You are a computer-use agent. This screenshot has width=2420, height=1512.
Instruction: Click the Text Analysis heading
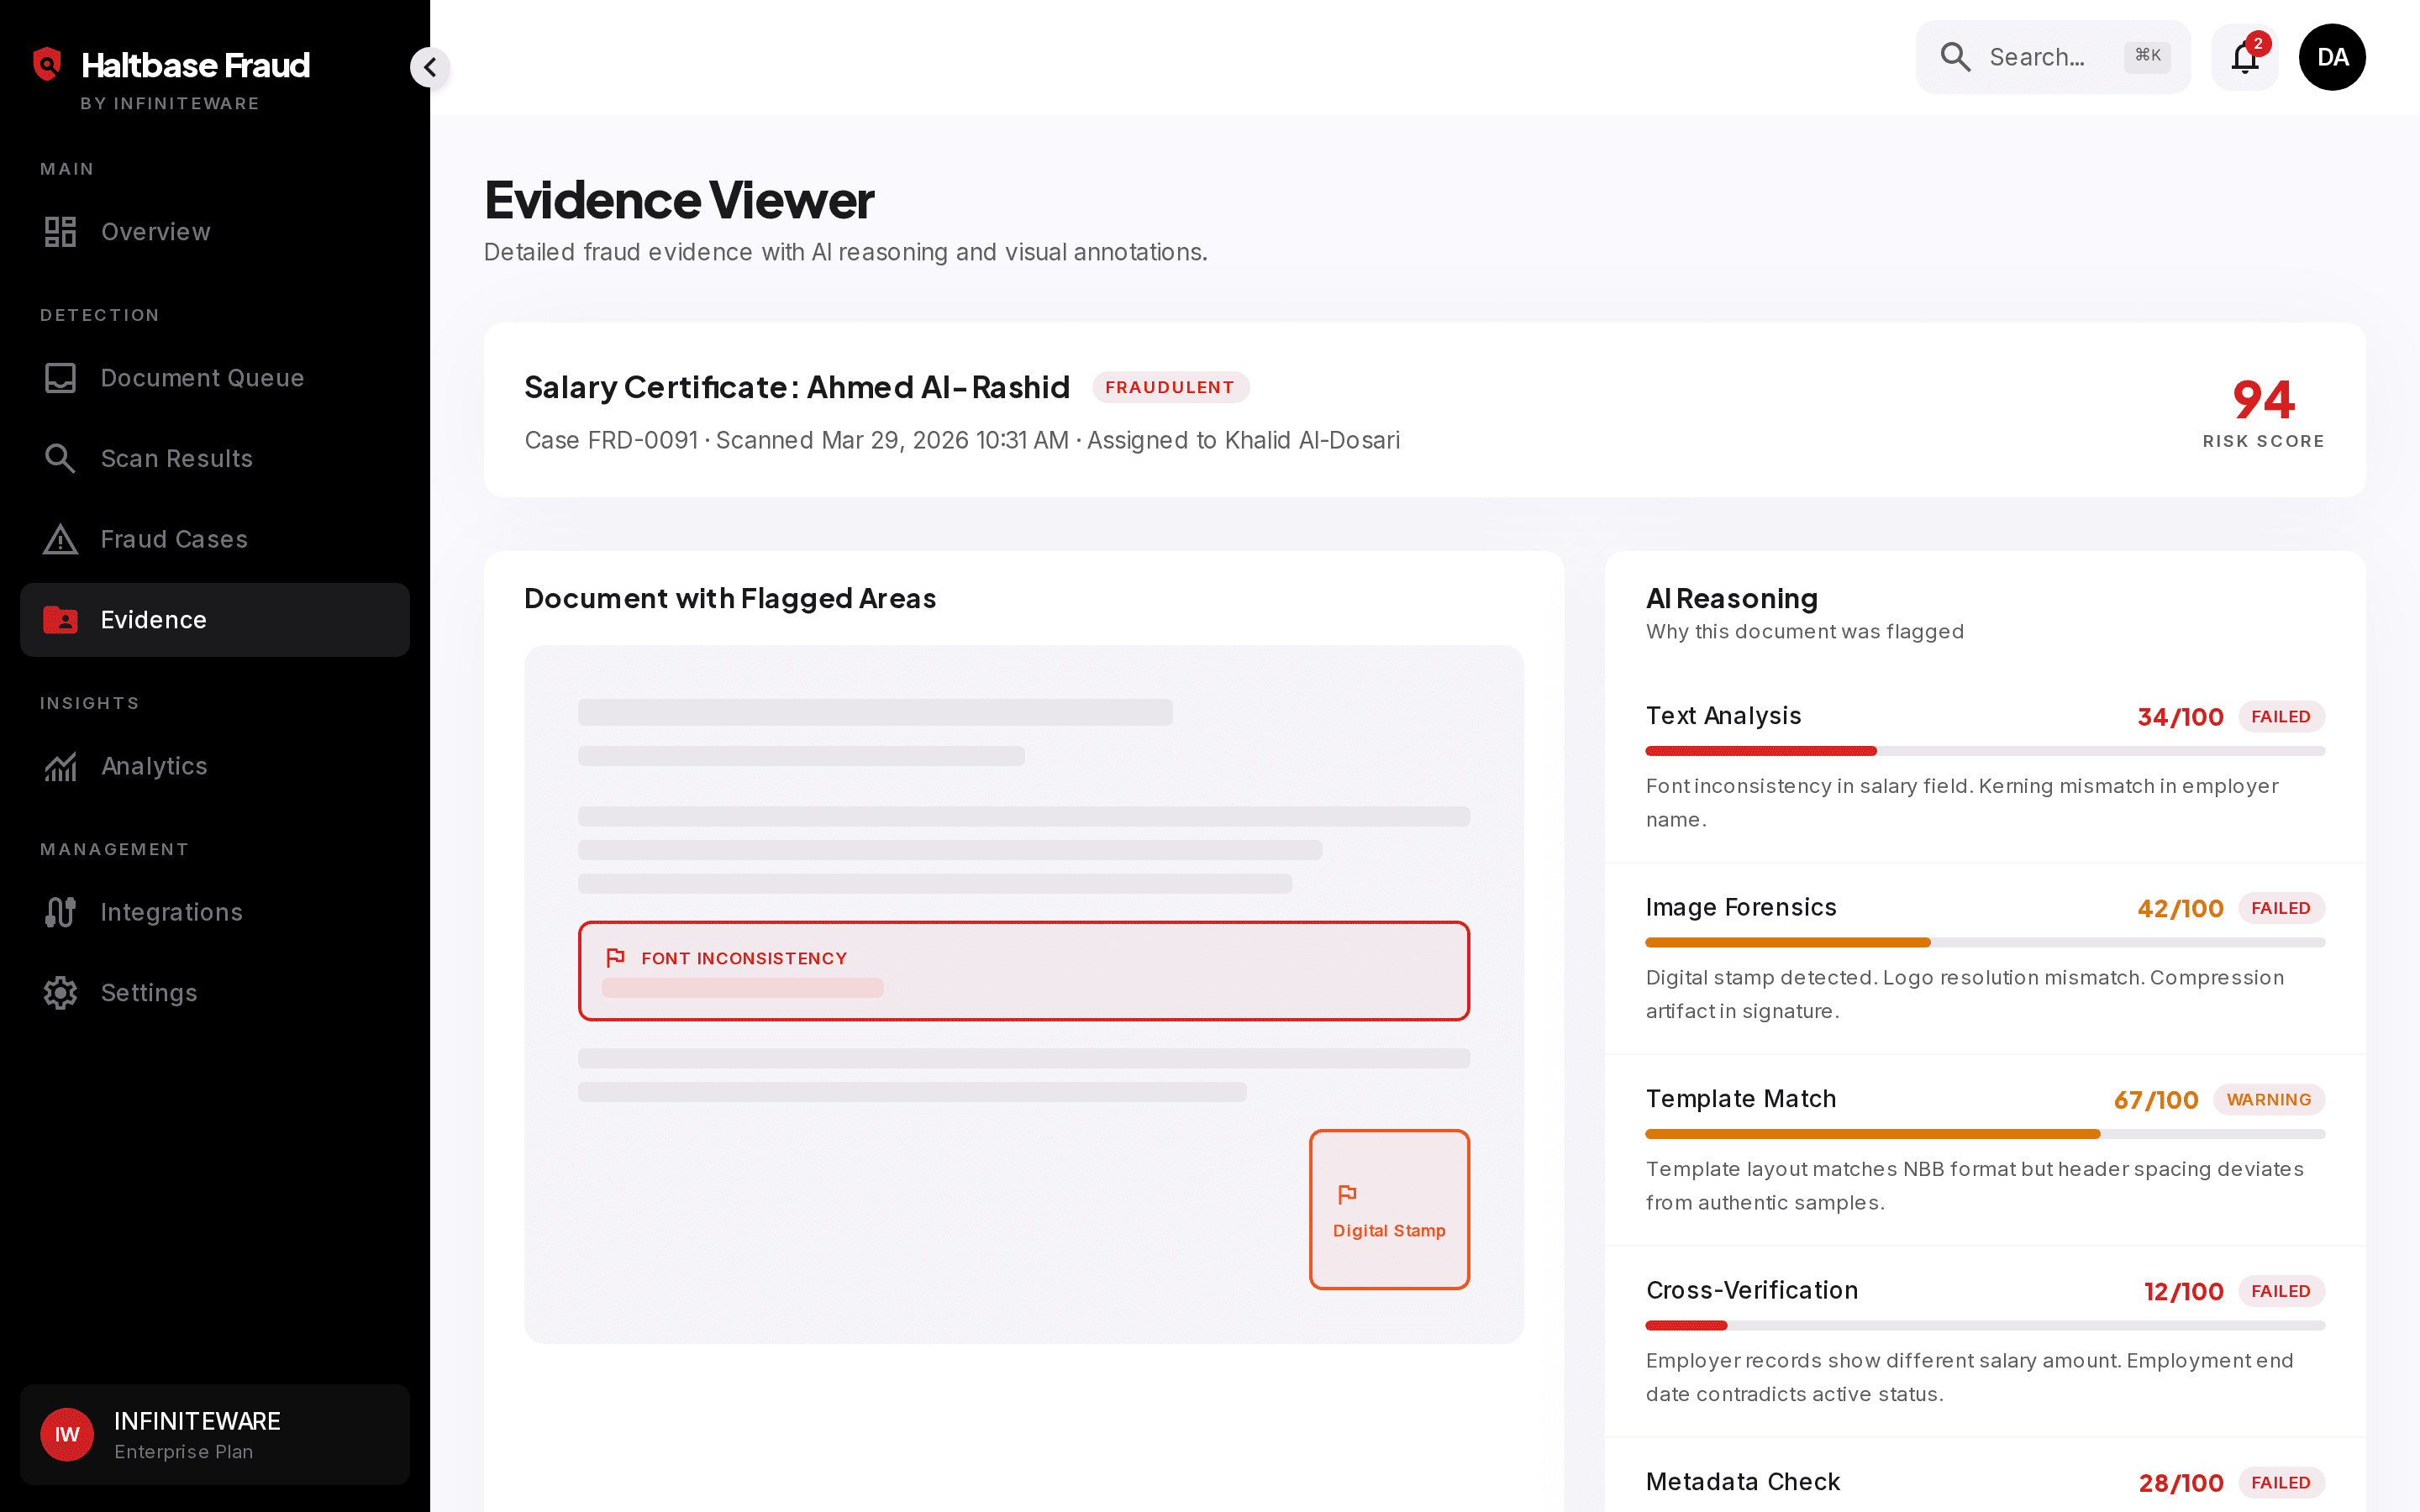[x=1723, y=716]
